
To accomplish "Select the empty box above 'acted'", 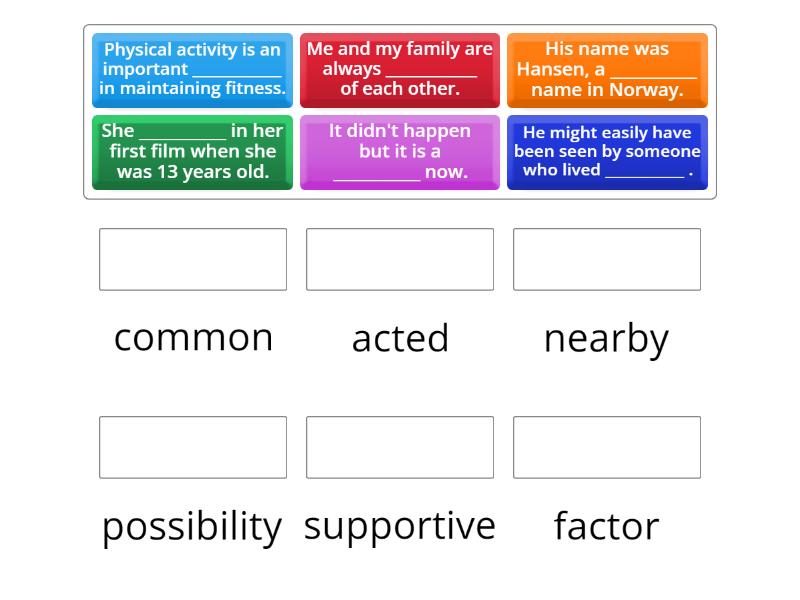I will 400,259.
